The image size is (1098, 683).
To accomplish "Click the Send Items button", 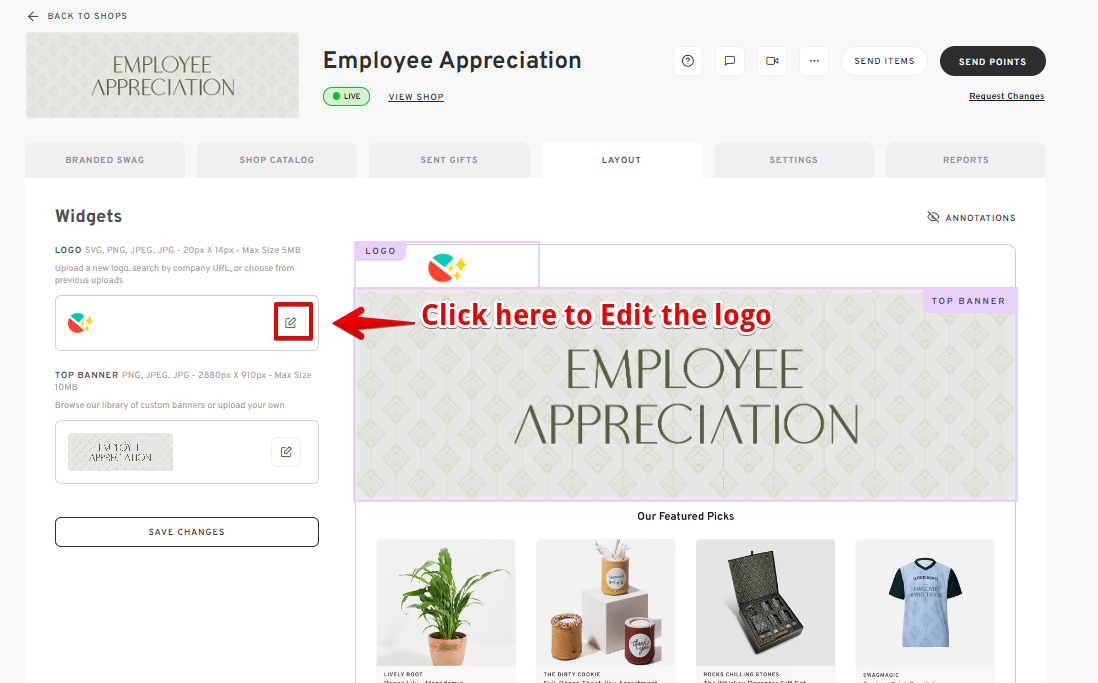I will coord(884,61).
